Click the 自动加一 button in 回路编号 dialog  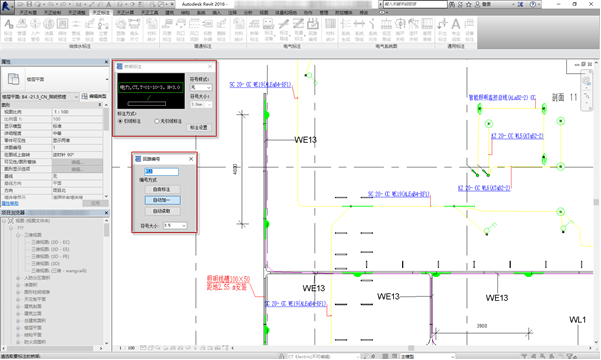tap(163, 200)
